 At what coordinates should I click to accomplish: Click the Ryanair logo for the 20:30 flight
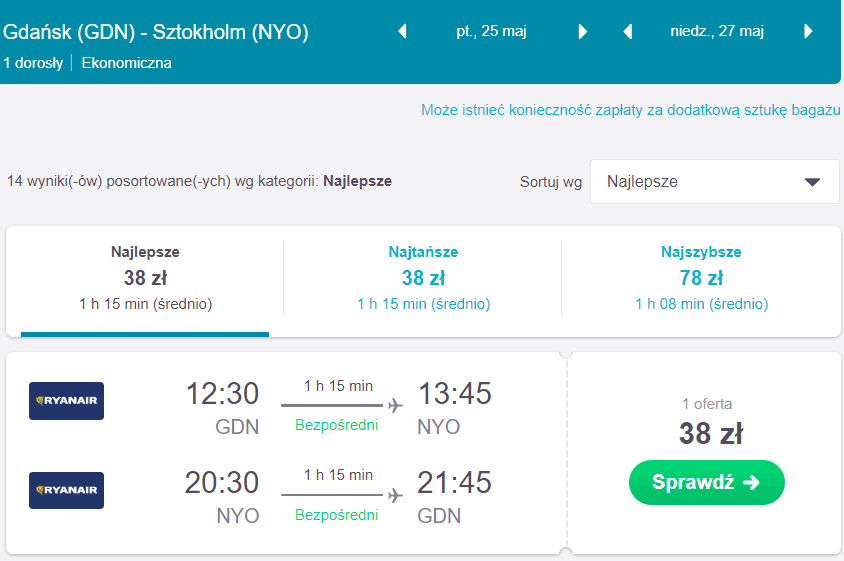66,490
